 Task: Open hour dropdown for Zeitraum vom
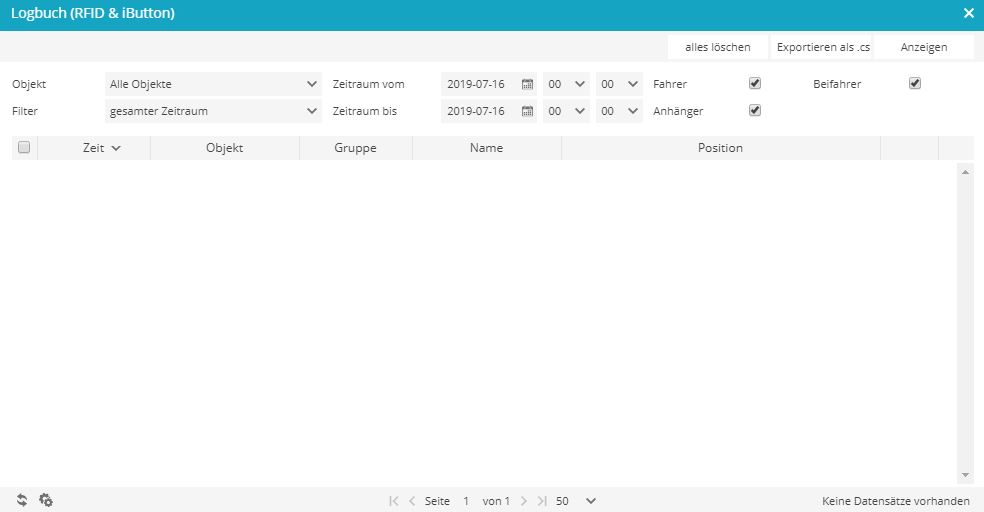coord(566,84)
